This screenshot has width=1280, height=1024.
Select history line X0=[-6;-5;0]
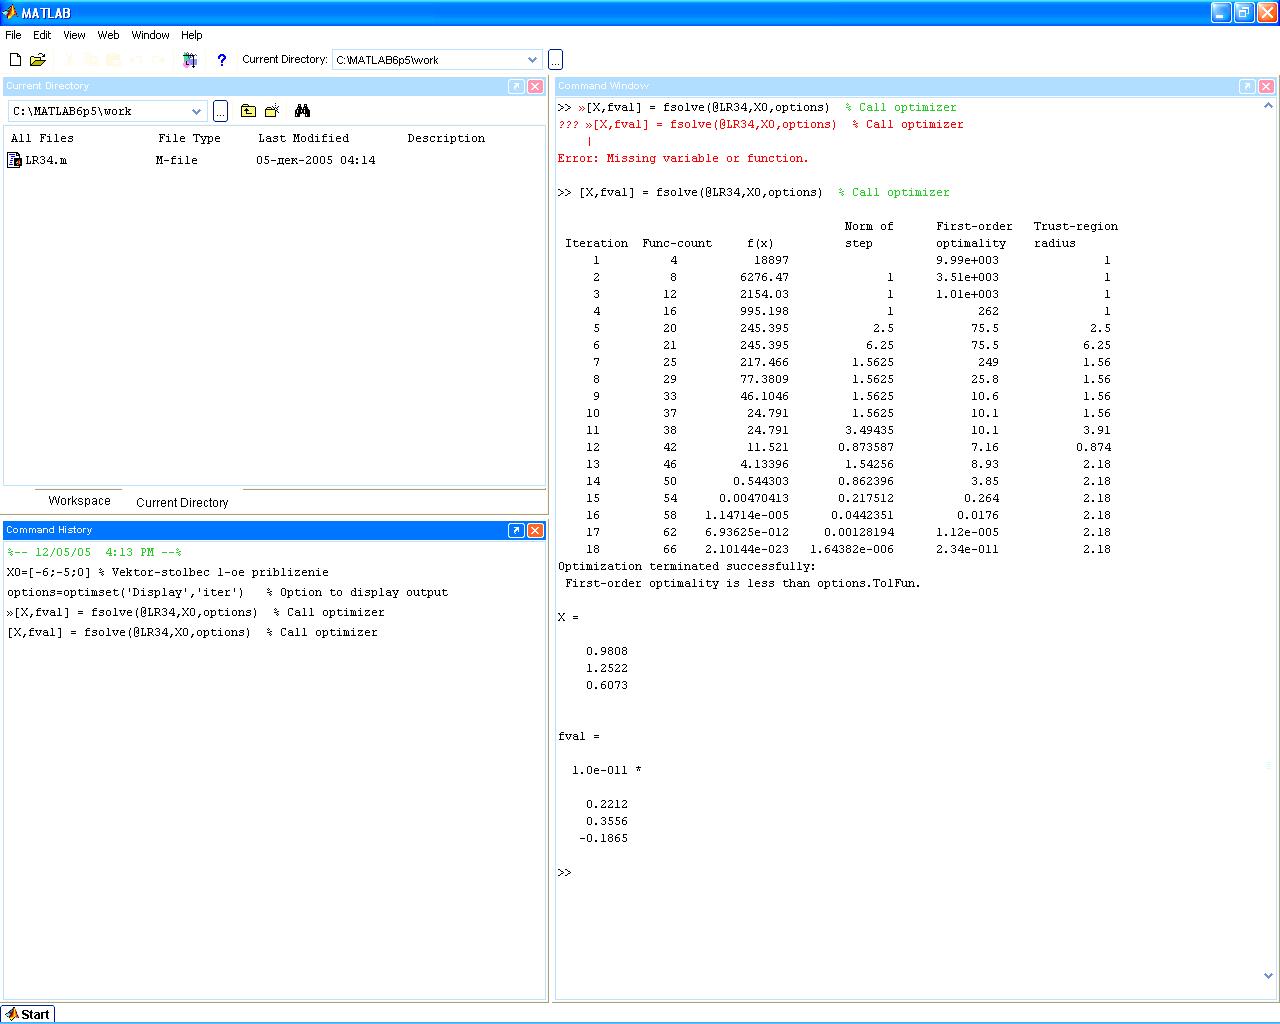tap(168, 572)
